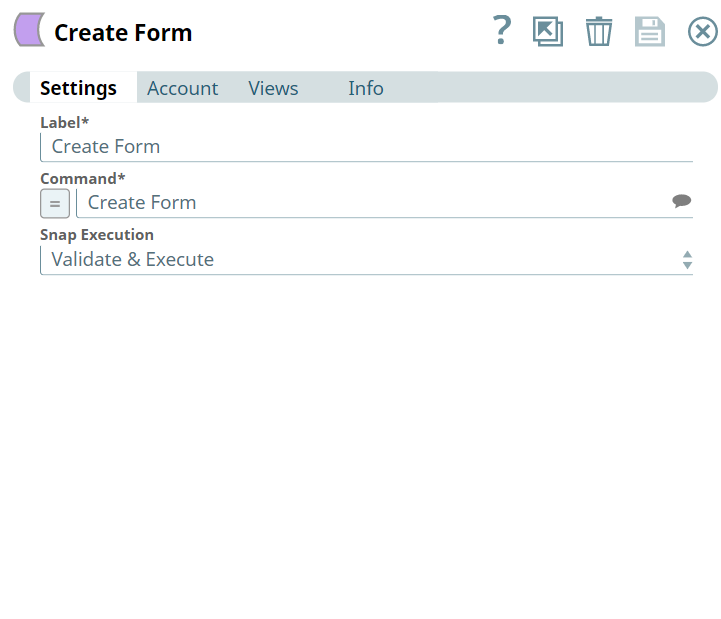
Task: Open the Info tab
Action: (x=366, y=88)
